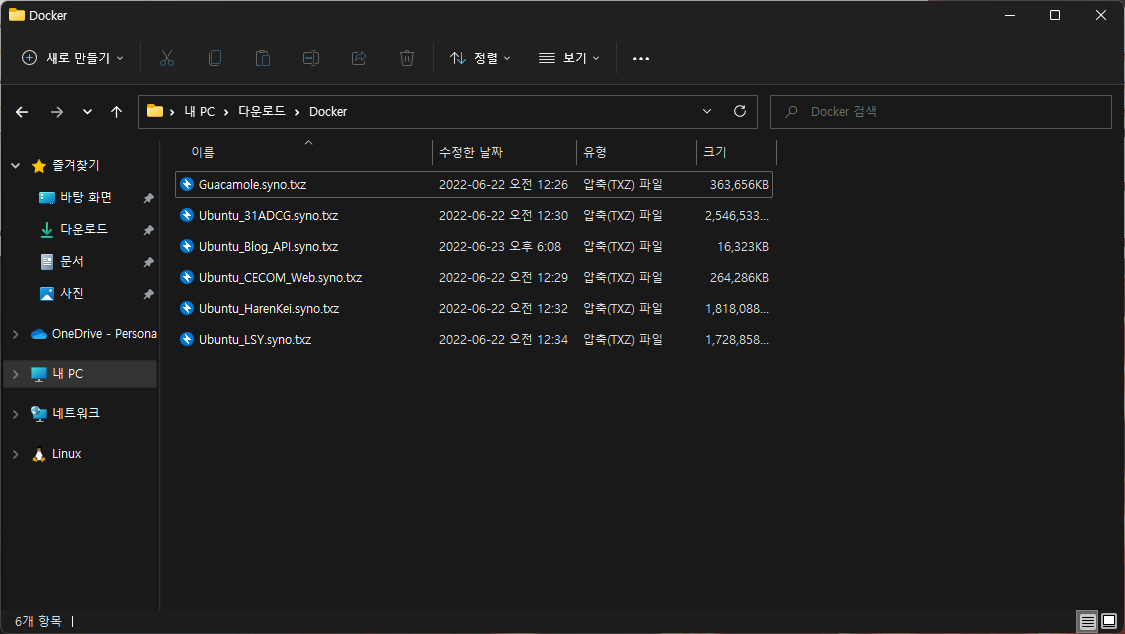1125x634 pixels.
Task: Click the Cut scissors icon
Action: [166, 58]
